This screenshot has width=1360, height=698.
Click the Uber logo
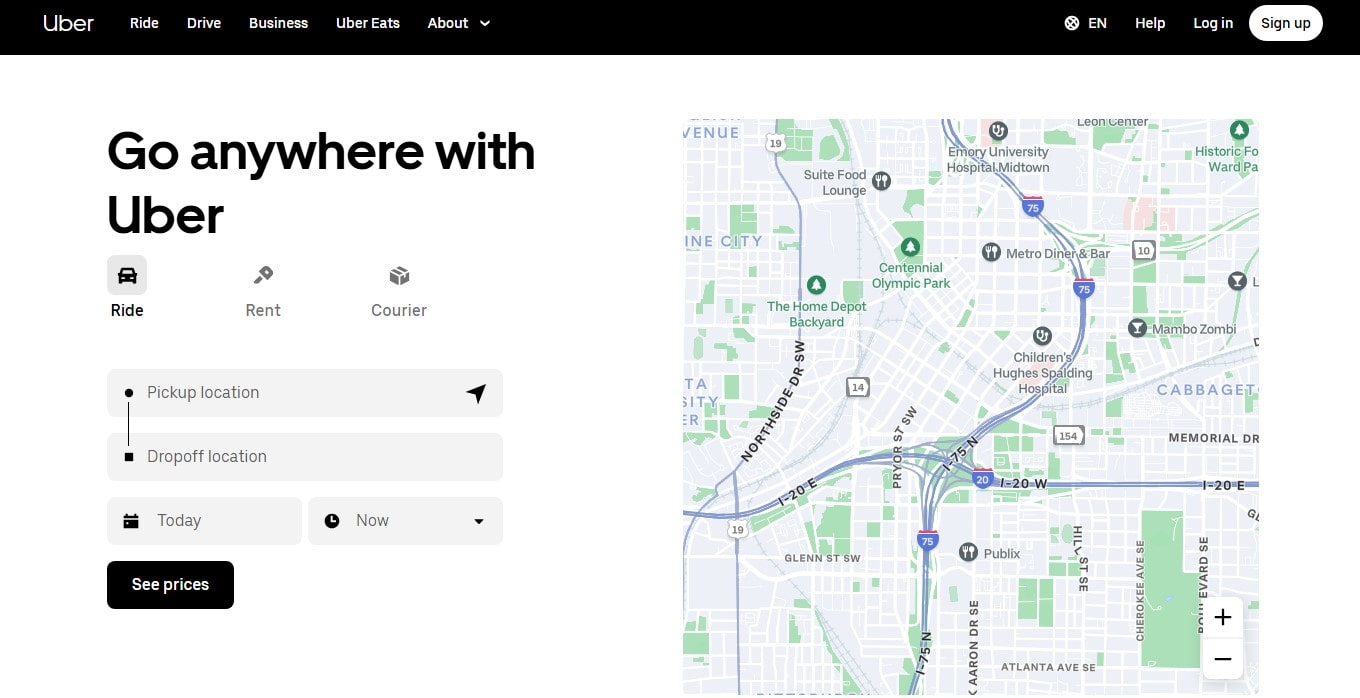point(69,23)
